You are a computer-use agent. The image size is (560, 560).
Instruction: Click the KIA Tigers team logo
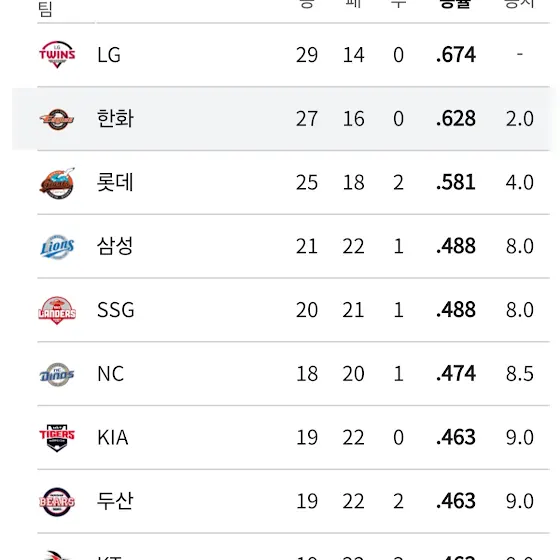point(57,438)
